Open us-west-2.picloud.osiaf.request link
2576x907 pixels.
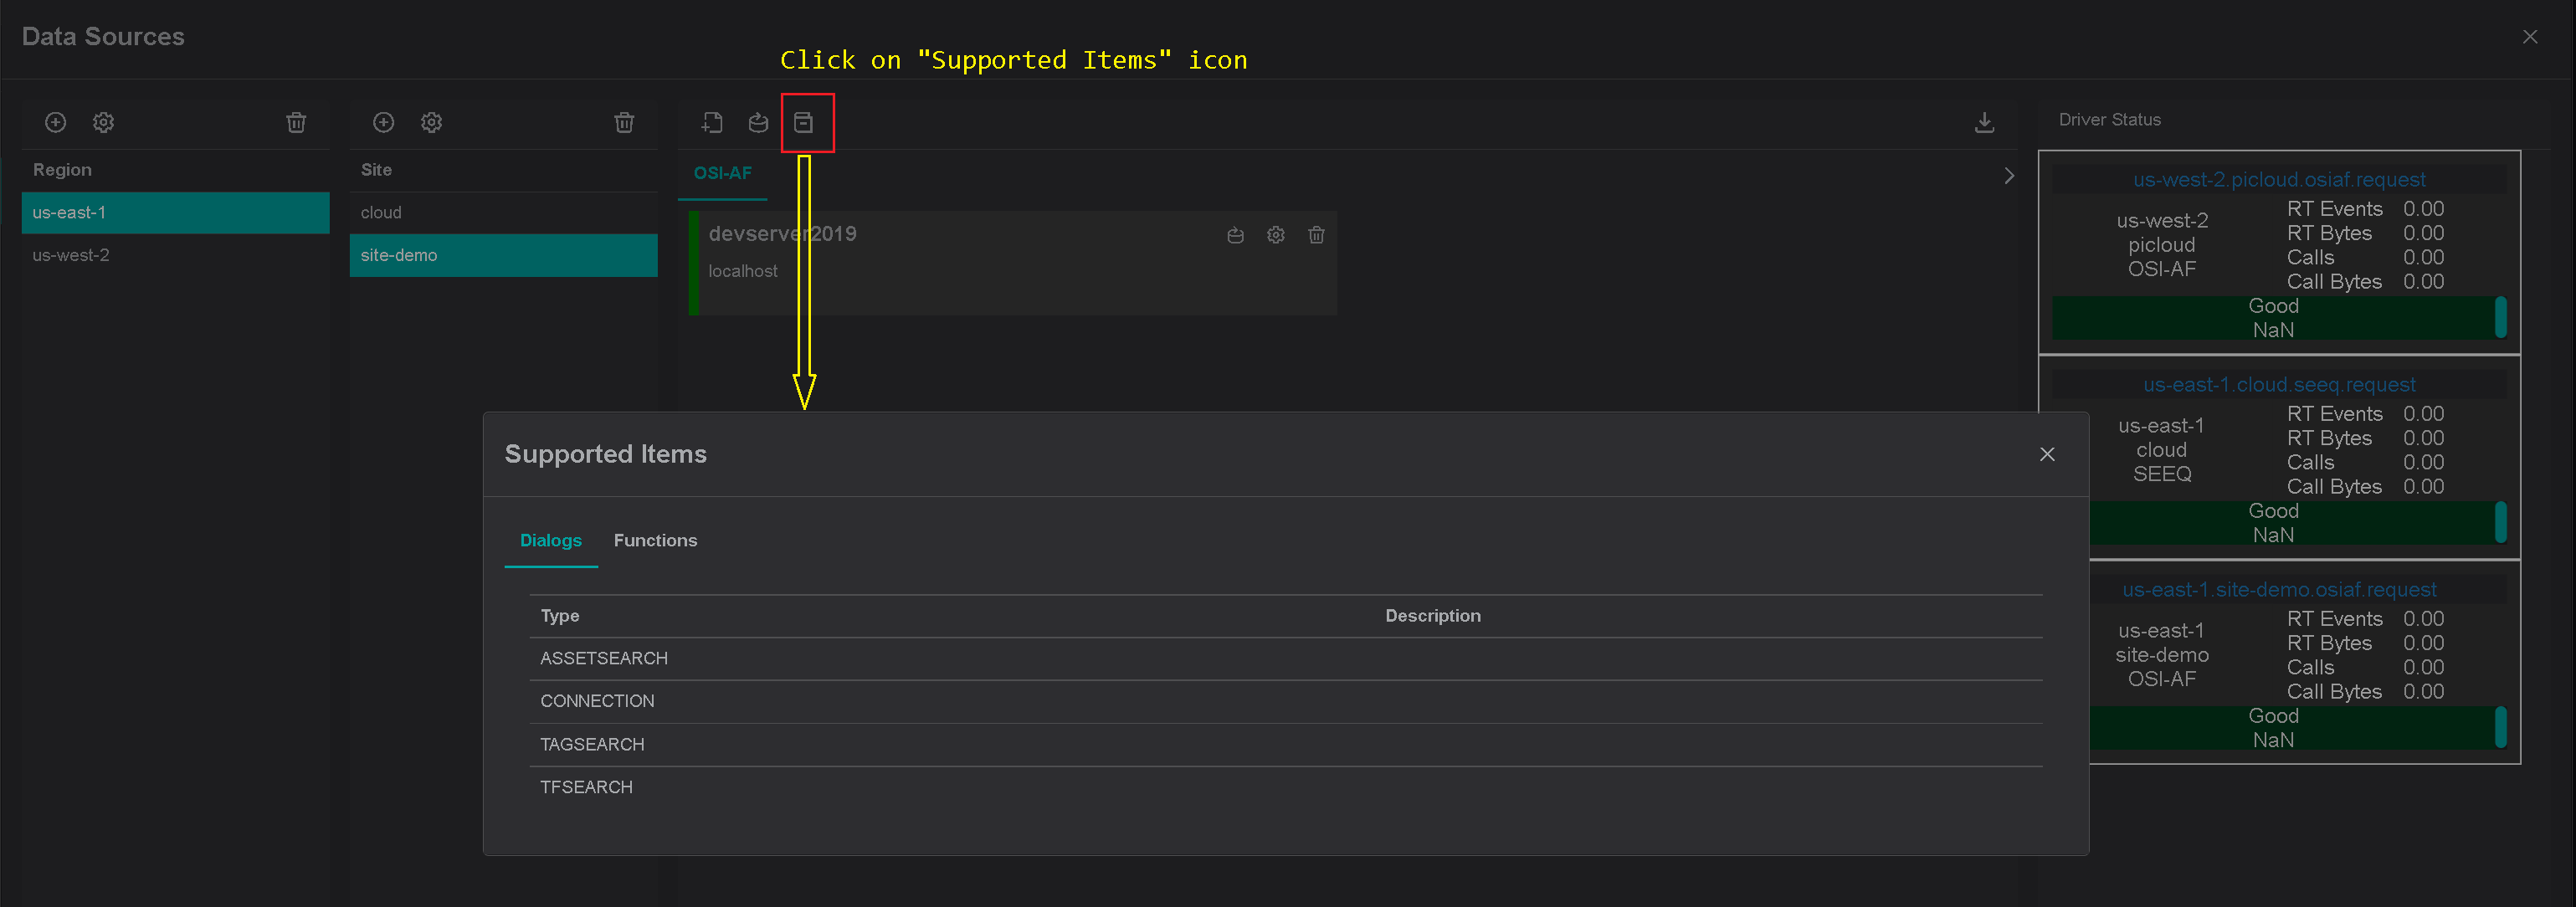coord(2279,180)
